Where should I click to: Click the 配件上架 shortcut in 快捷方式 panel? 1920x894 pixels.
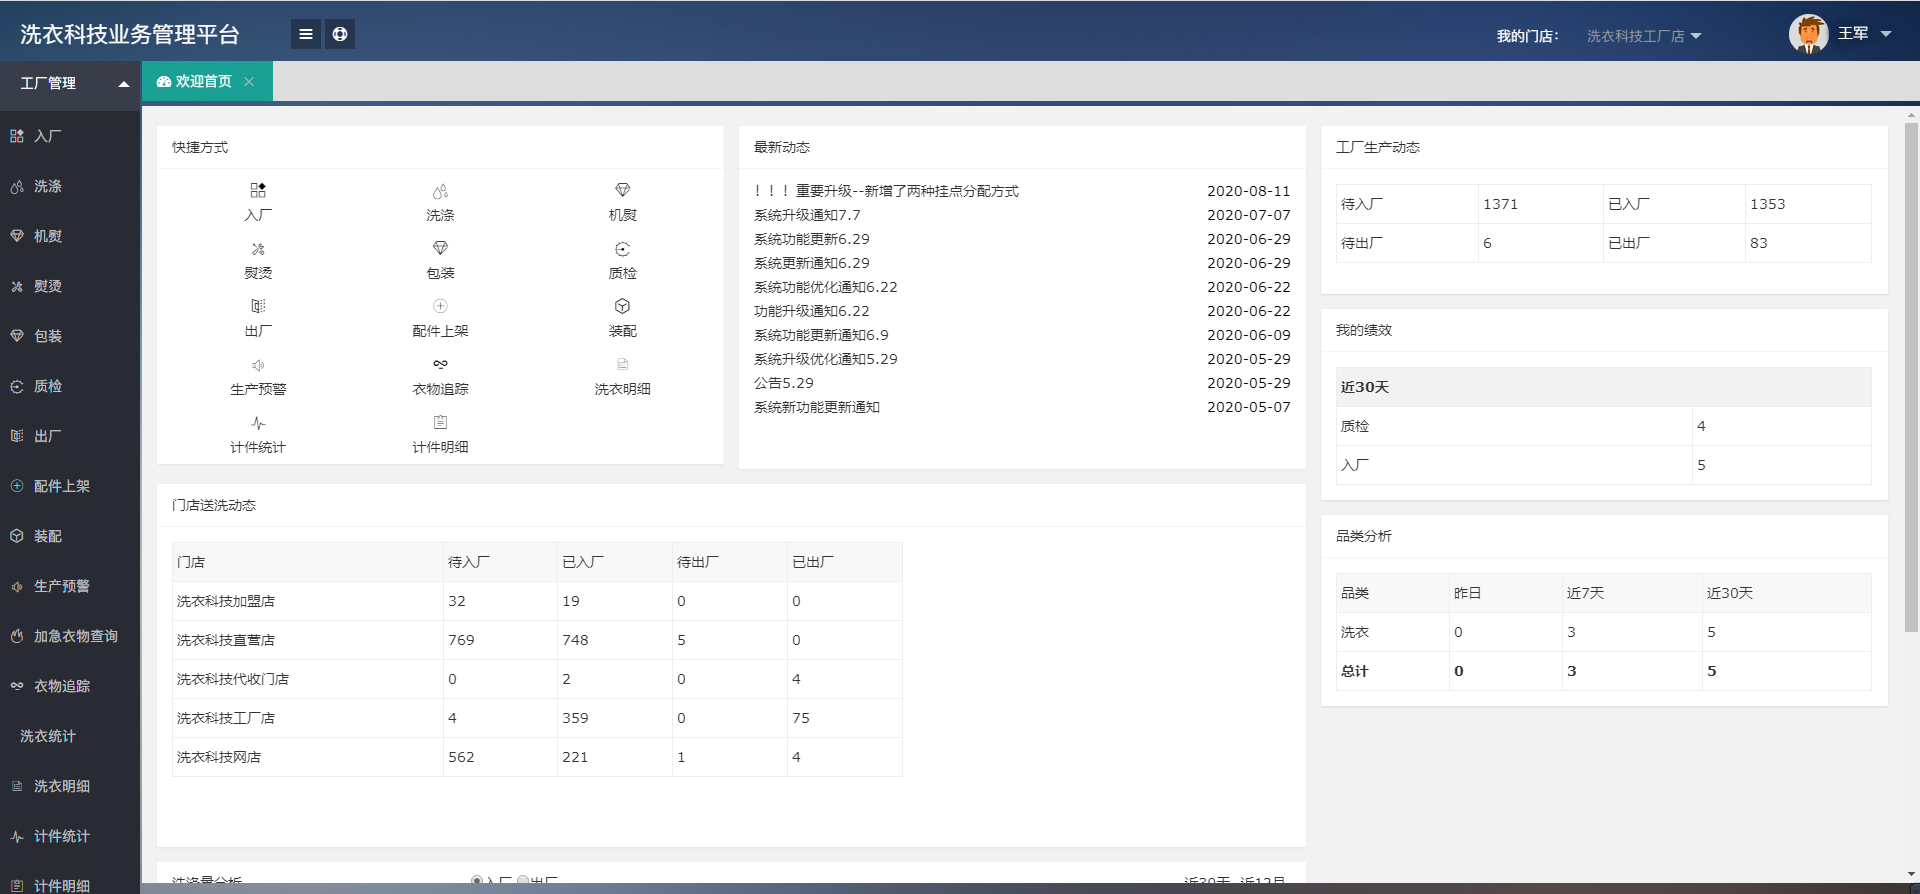click(440, 318)
